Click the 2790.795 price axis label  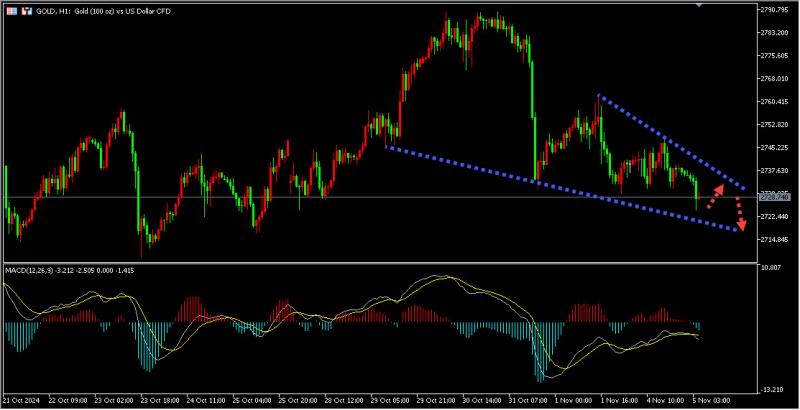click(x=776, y=10)
